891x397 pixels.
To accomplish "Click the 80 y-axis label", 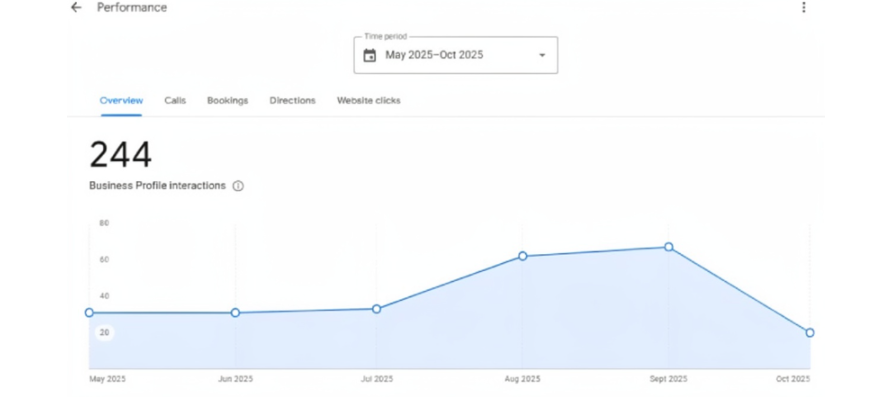I will (x=104, y=223).
